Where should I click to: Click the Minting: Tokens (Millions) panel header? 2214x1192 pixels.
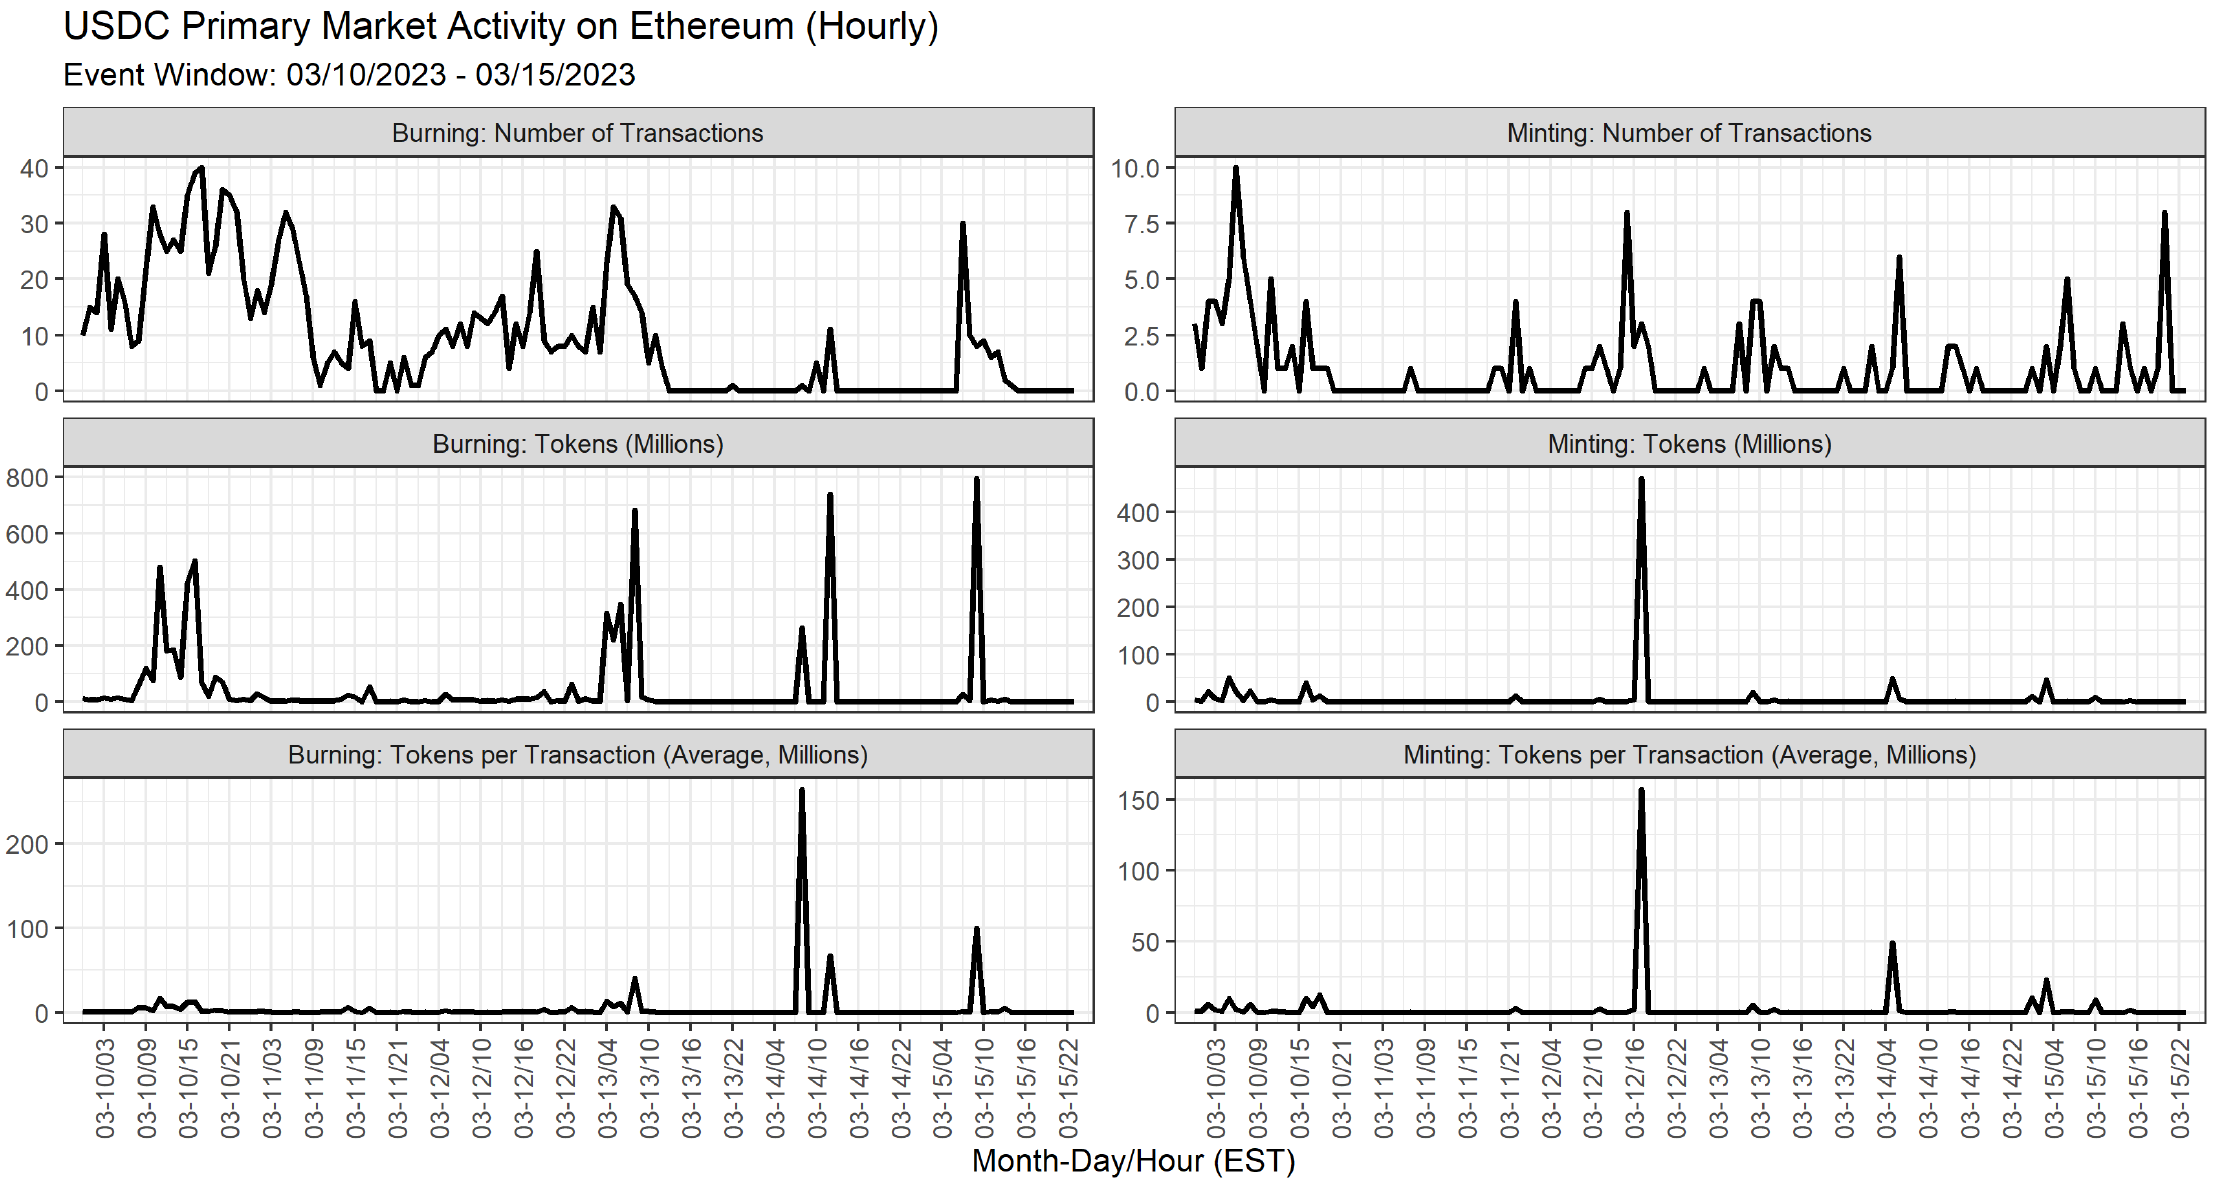tap(1689, 444)
